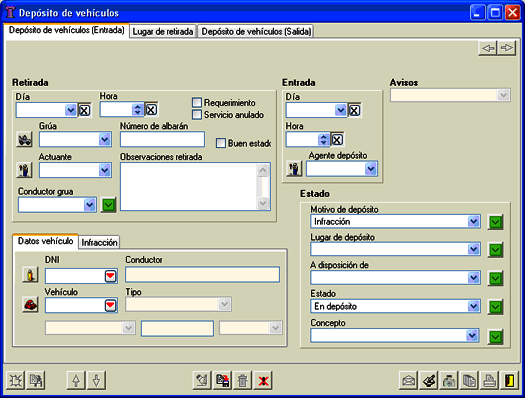Click Observaciones retirada scrollbar down arrow
This screenshot has height=398, width=525.
click(x=263, y=203)
